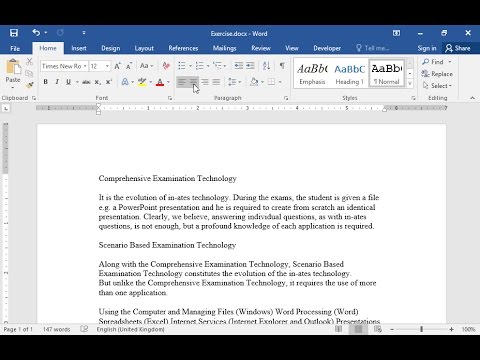Undo the last action
This screenshot has height=360, width=480.
coord(36,32)
